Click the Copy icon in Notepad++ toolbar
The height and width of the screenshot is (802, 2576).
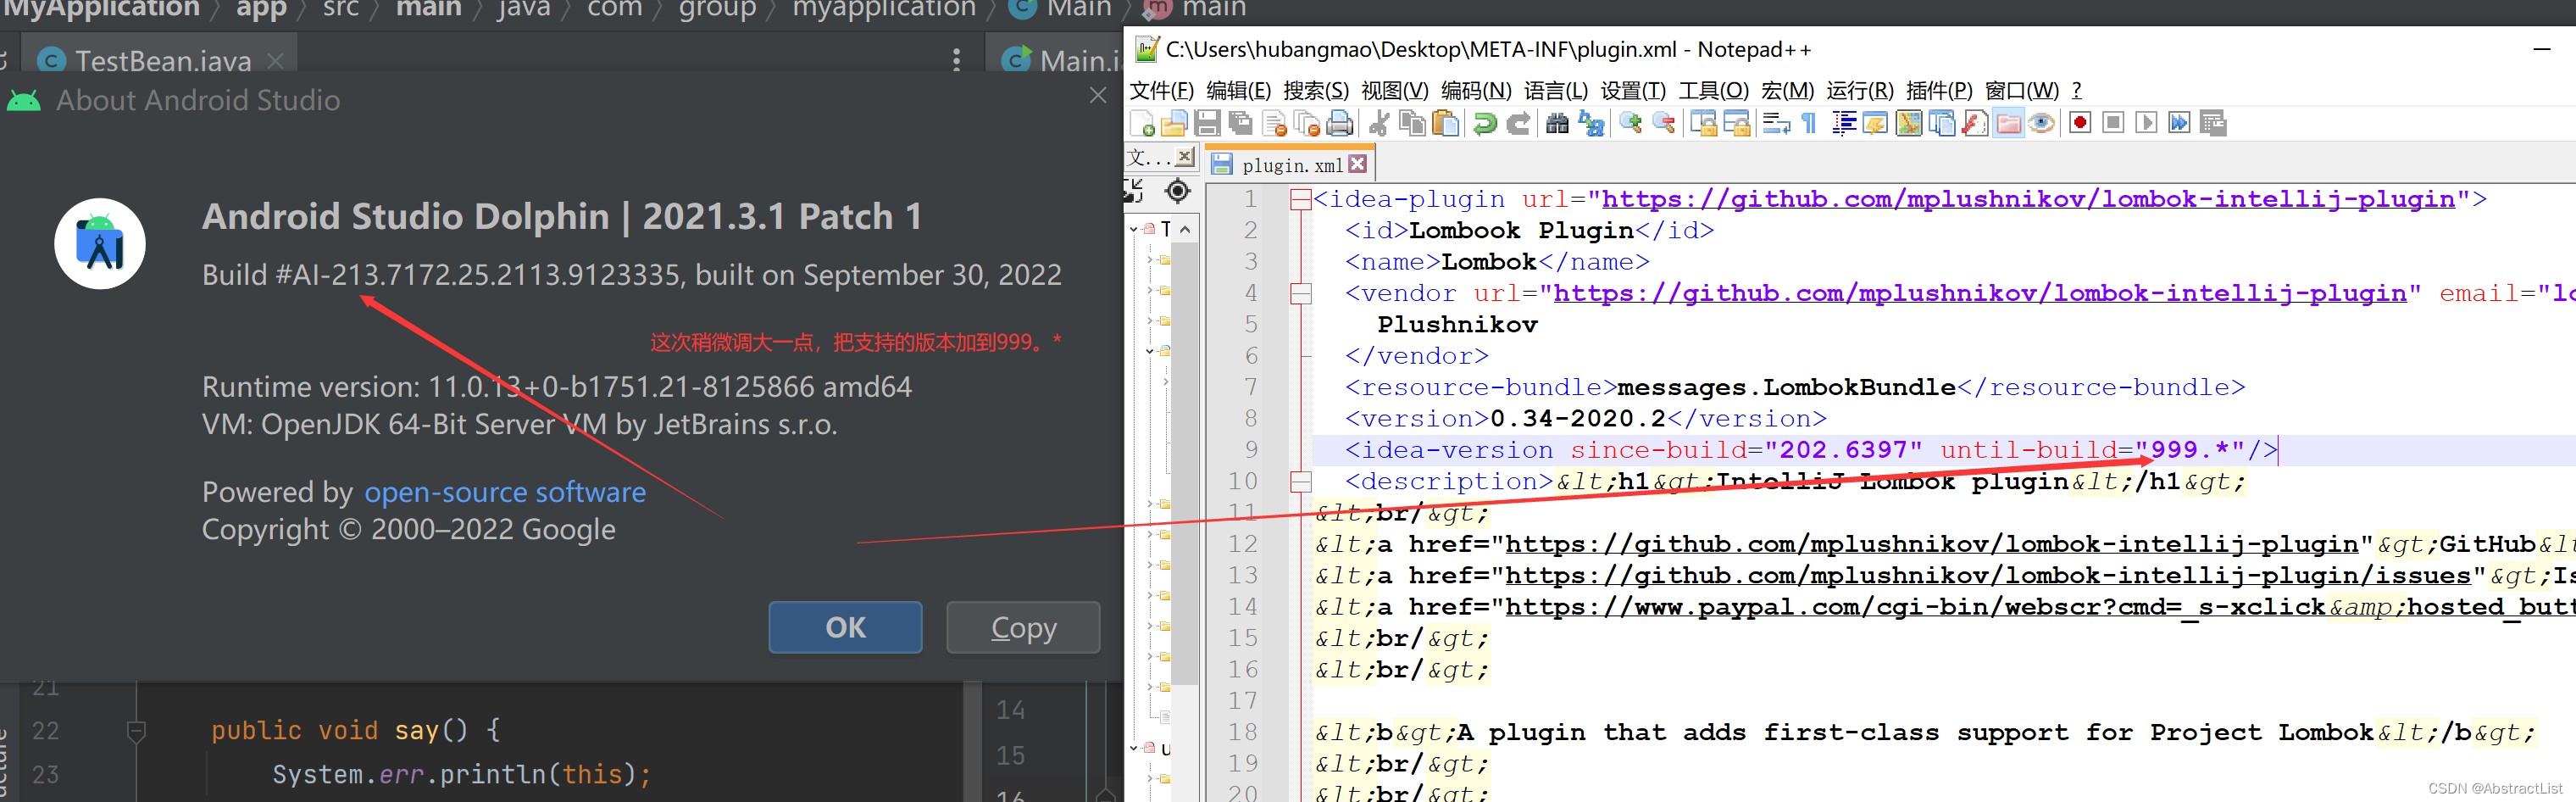tap(1412, 123)
